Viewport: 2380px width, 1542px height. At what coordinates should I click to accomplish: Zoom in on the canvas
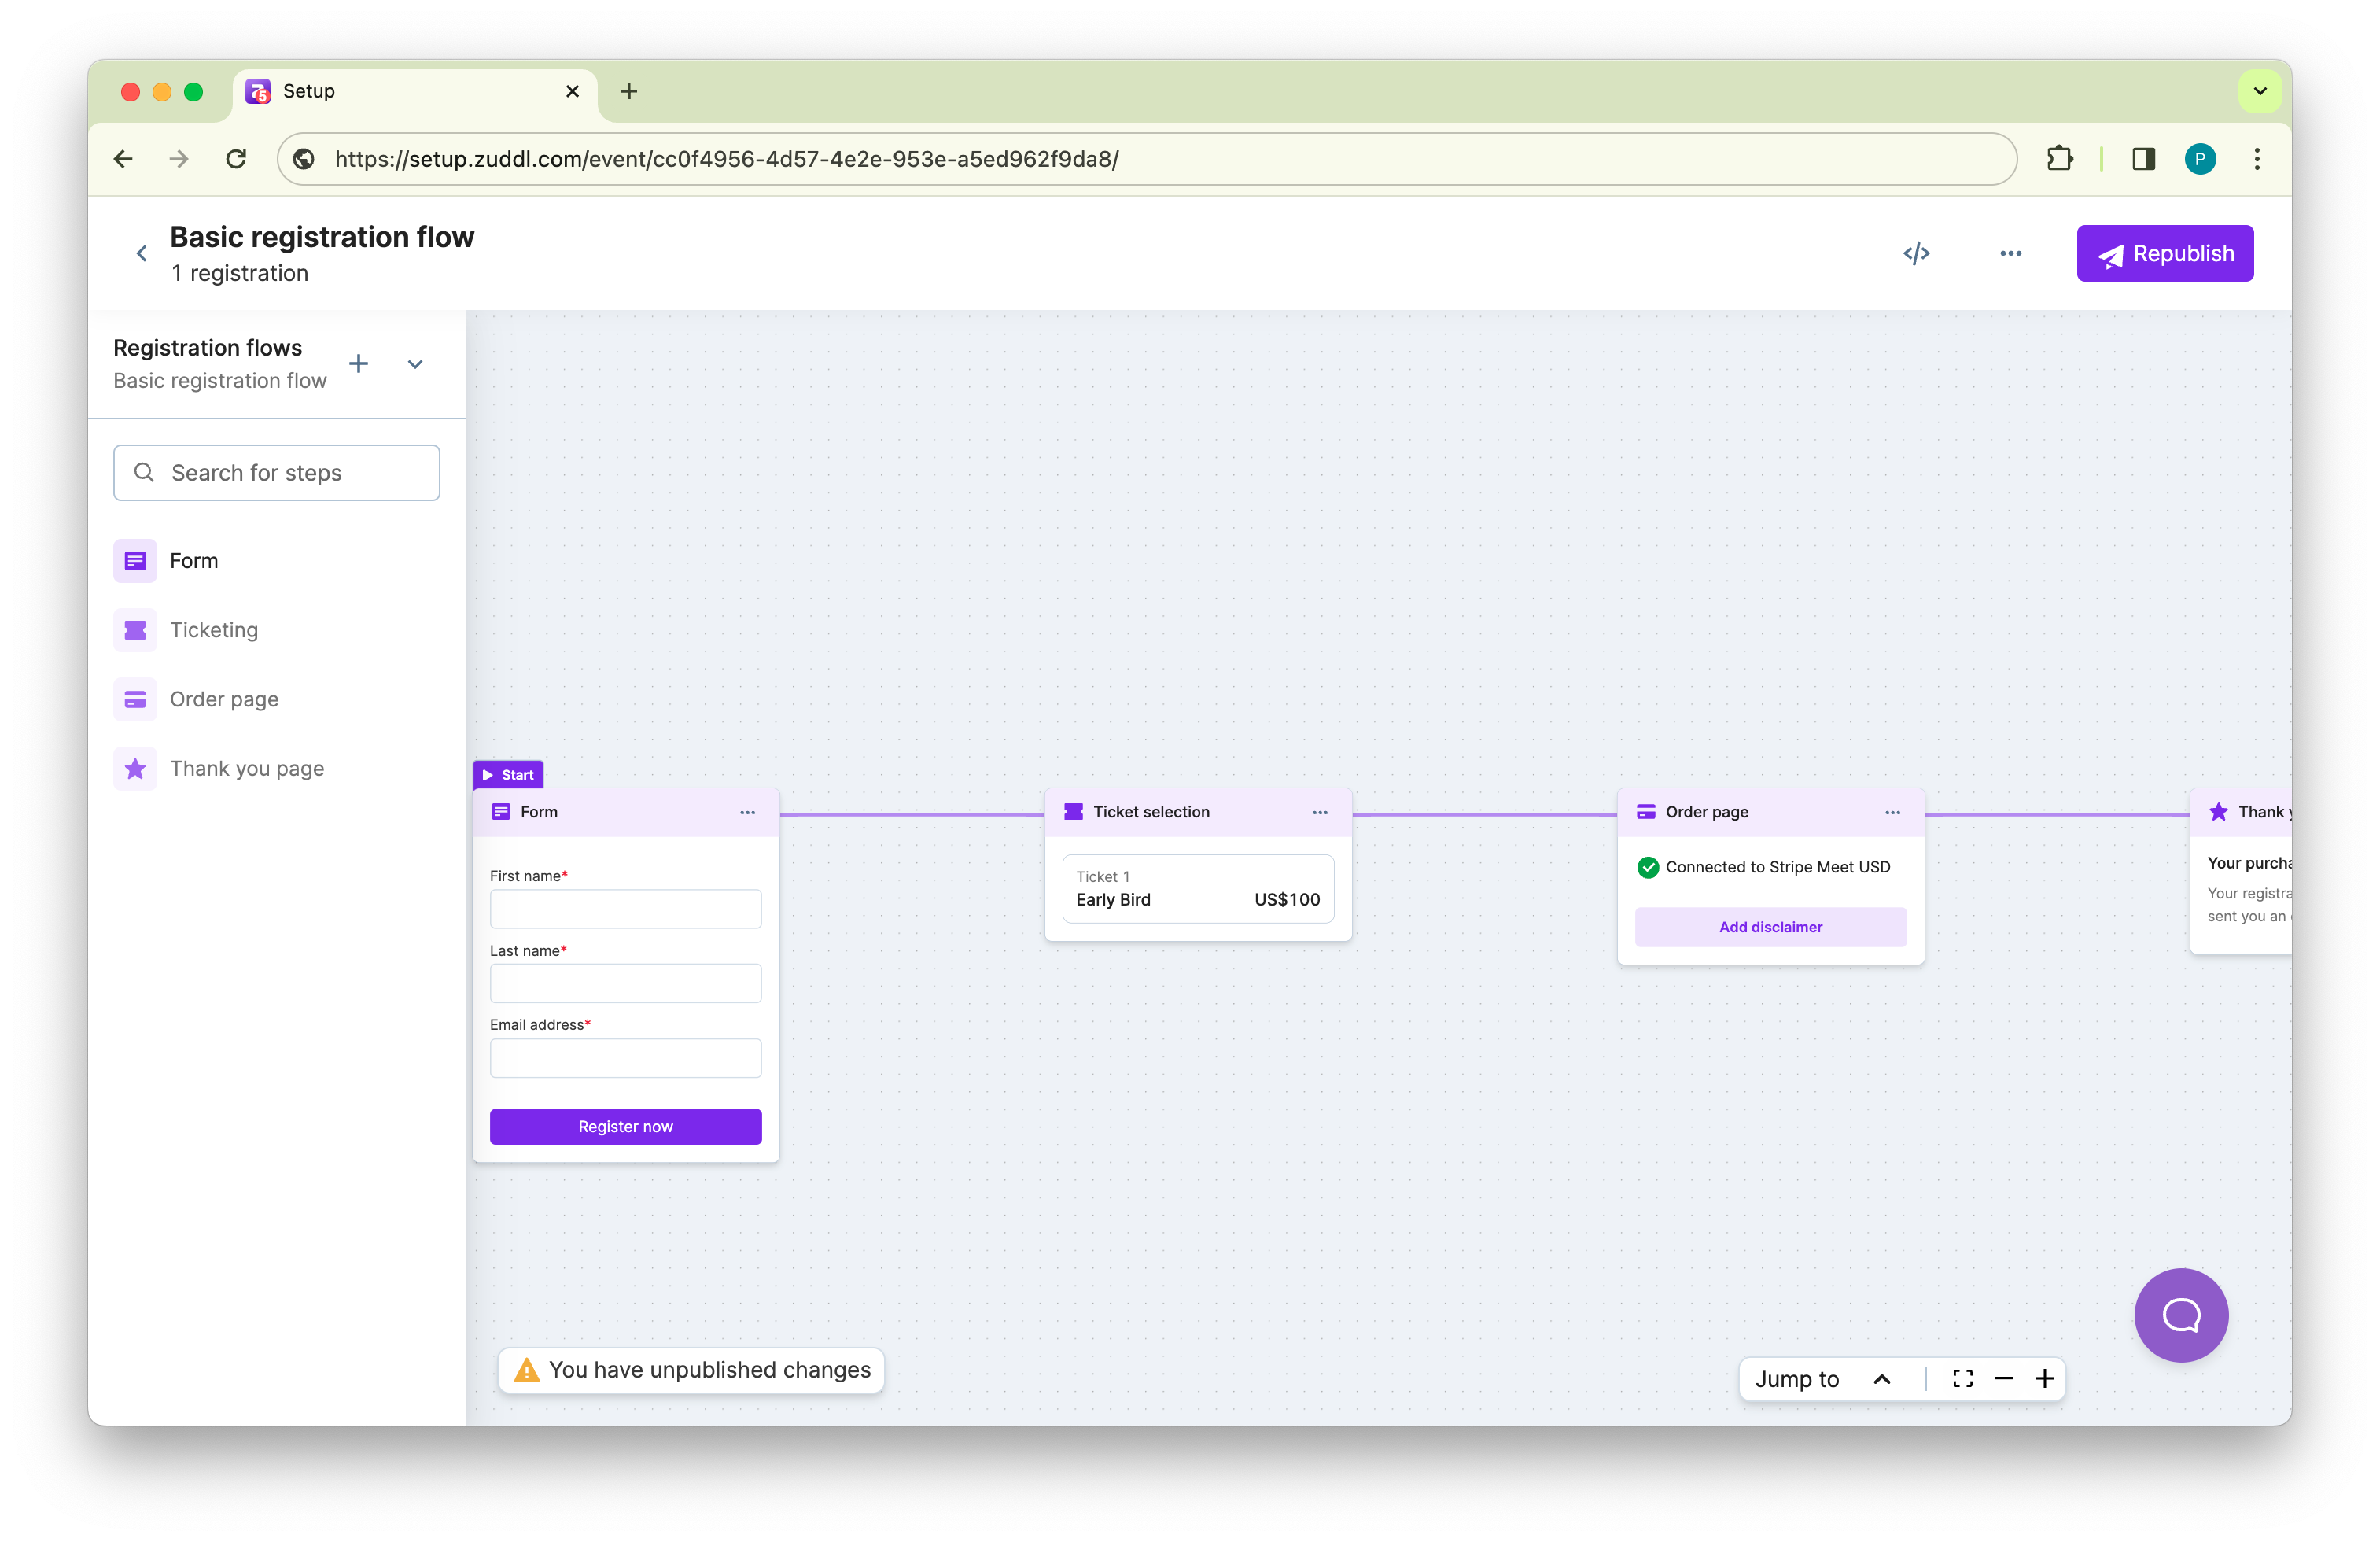[2045, 1379]
